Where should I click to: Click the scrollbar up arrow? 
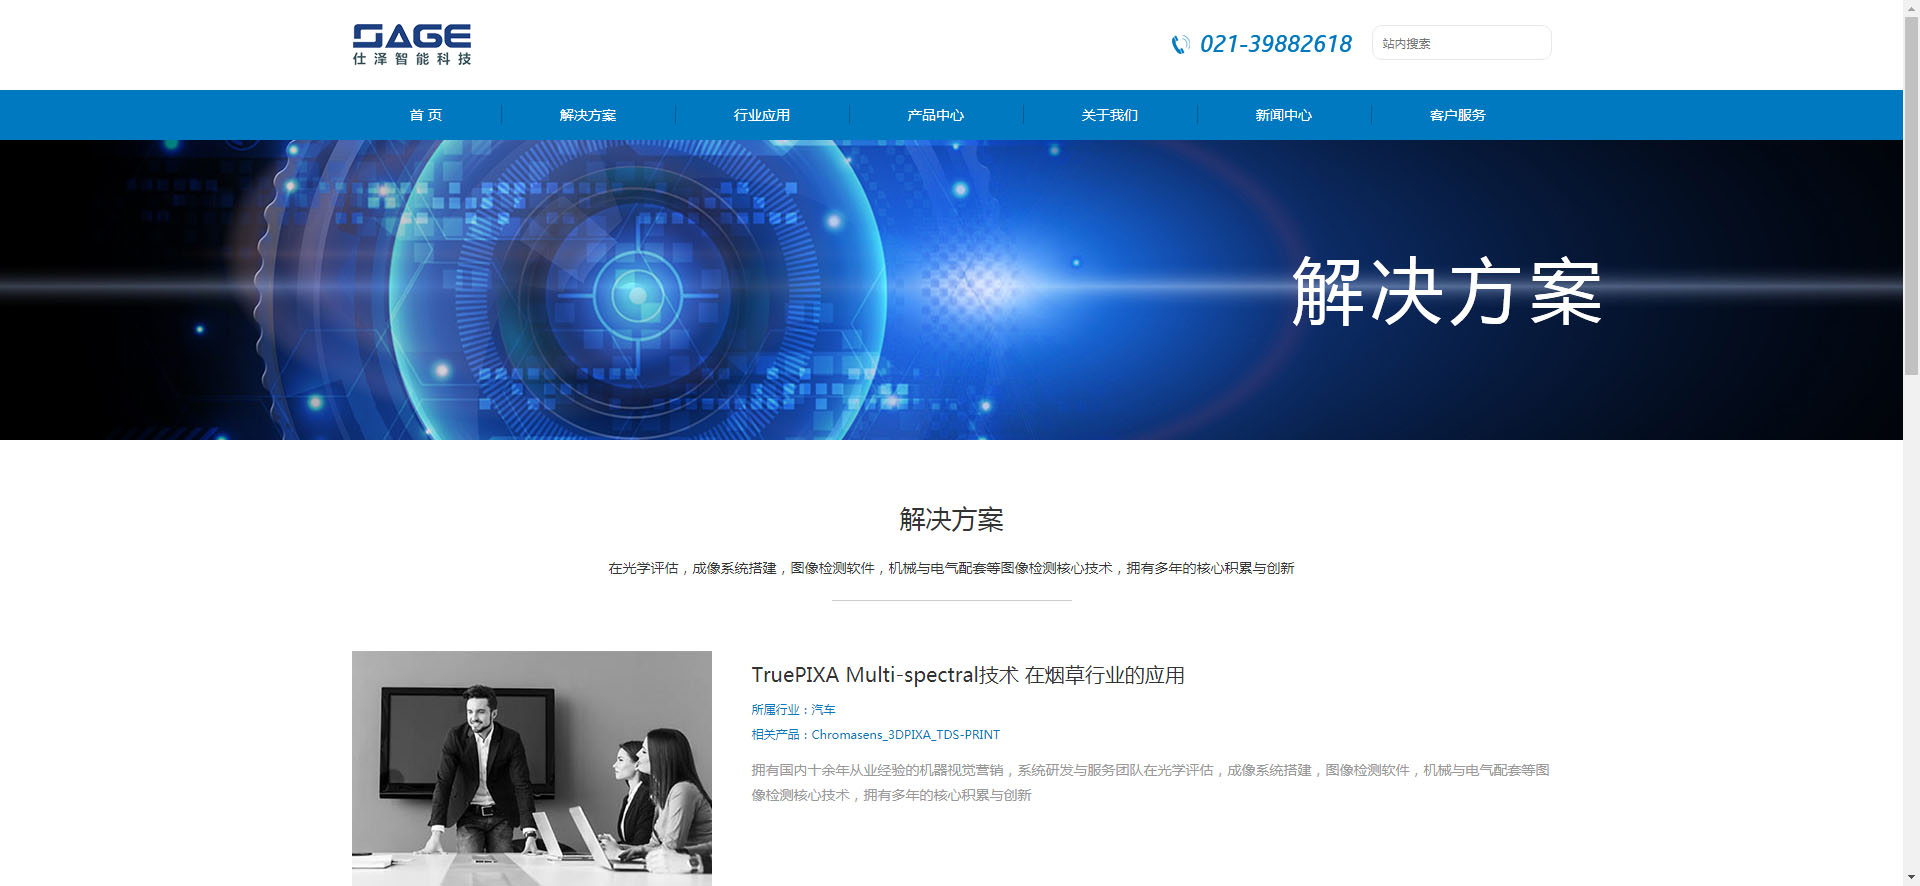click(x=1911, y=8)
